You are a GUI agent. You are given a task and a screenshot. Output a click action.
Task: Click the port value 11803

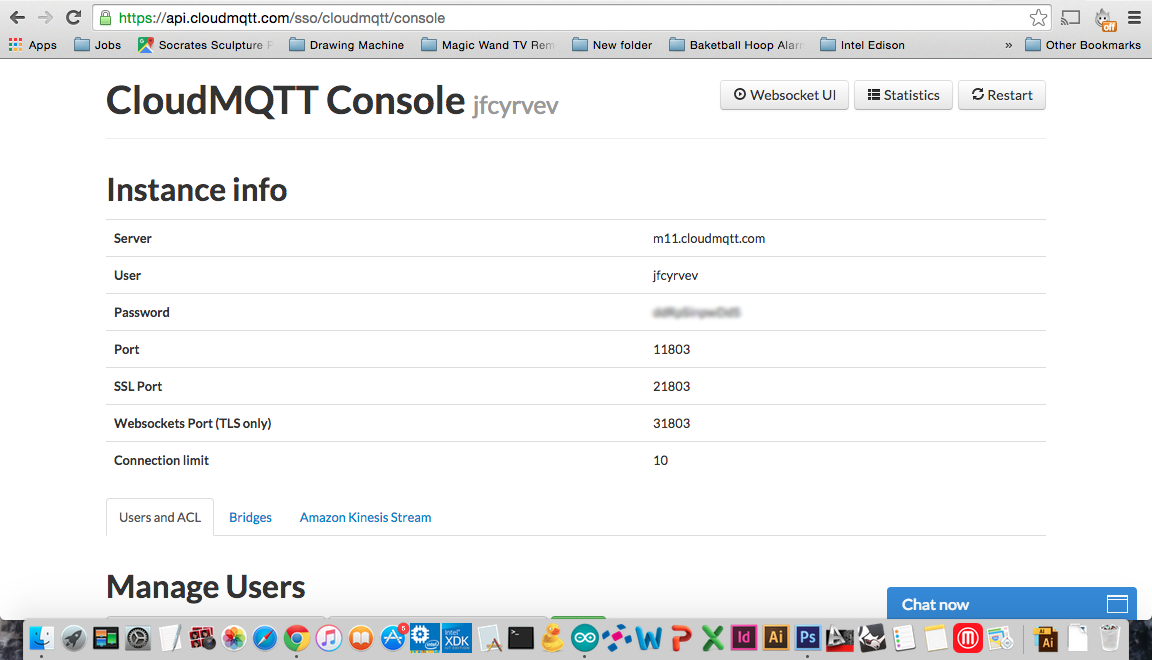[x=672, y=349]
